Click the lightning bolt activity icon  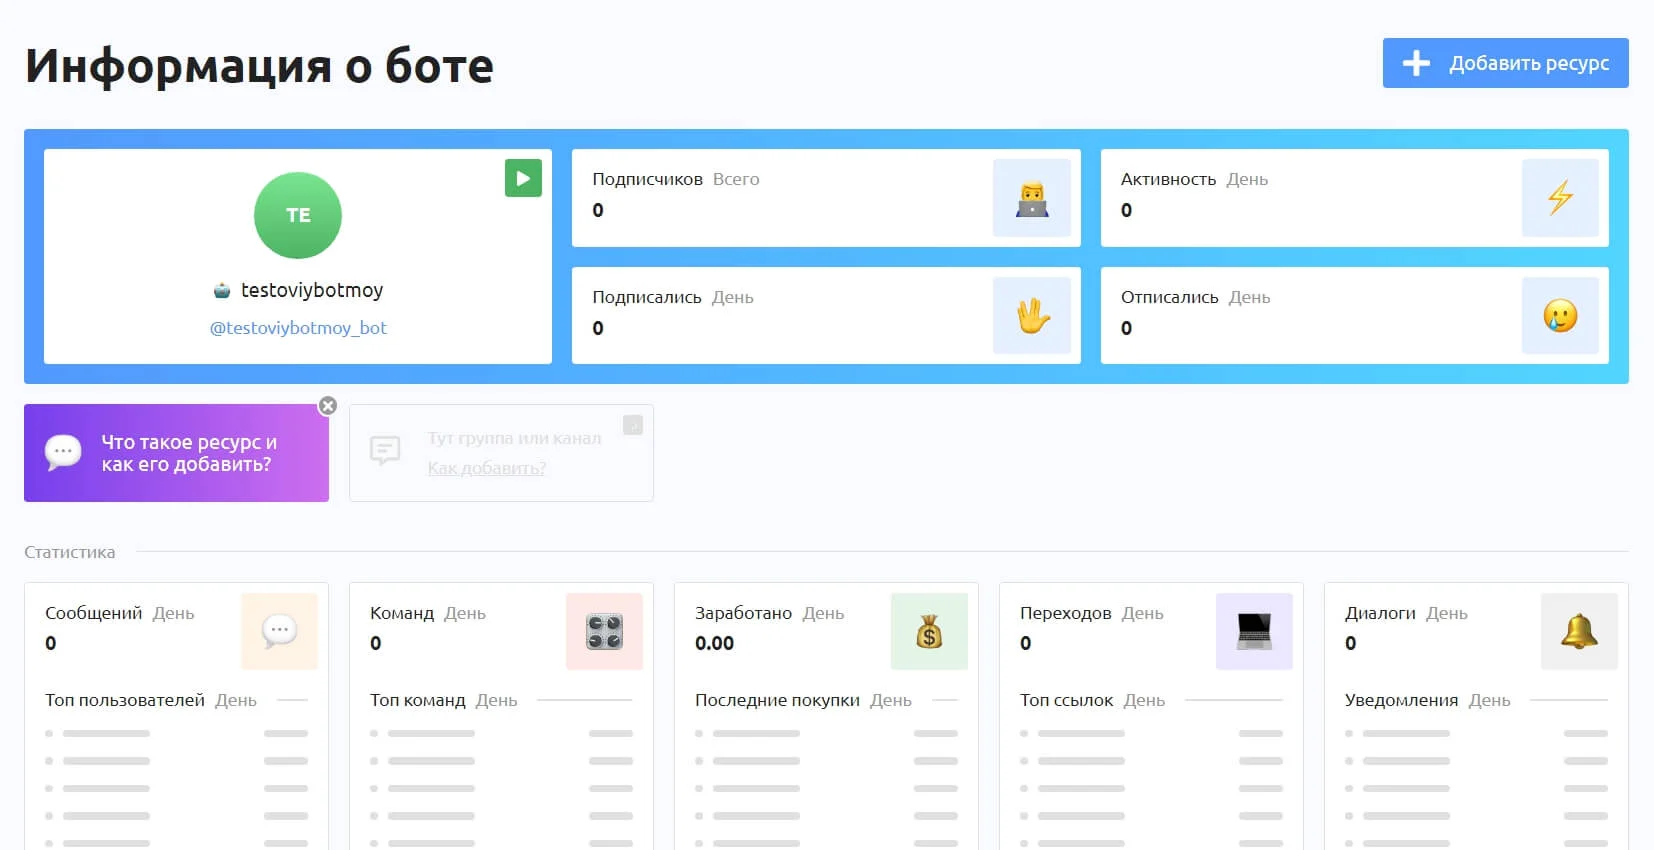tap(1559, 198)
